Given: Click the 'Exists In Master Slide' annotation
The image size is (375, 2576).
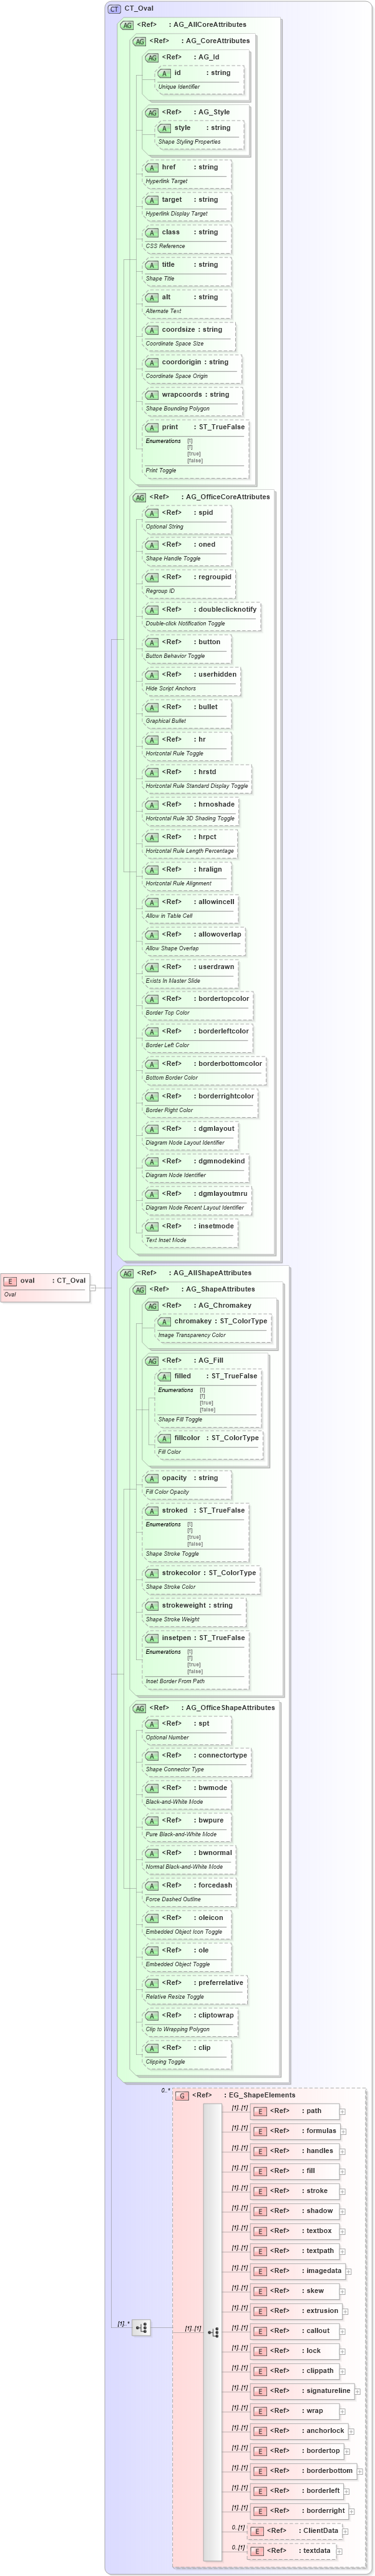Looking at the screenshot, I should [x=173, y=981].
